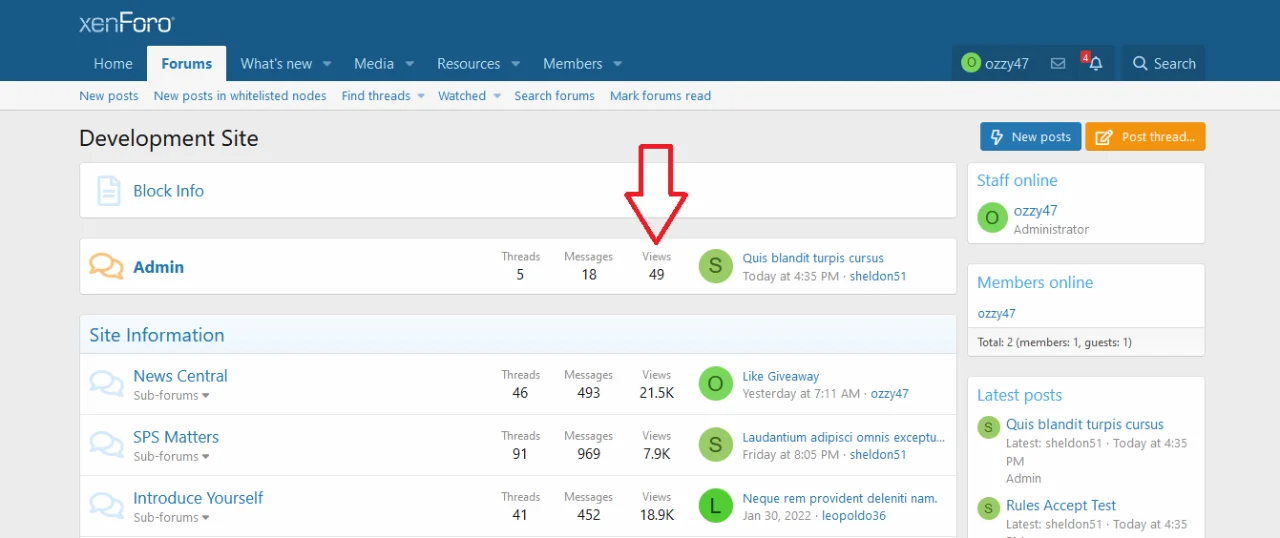The height and width of the screenshot is (538, 1280).
Task: Open the Mark forums read link
Action: click(660, 96)
